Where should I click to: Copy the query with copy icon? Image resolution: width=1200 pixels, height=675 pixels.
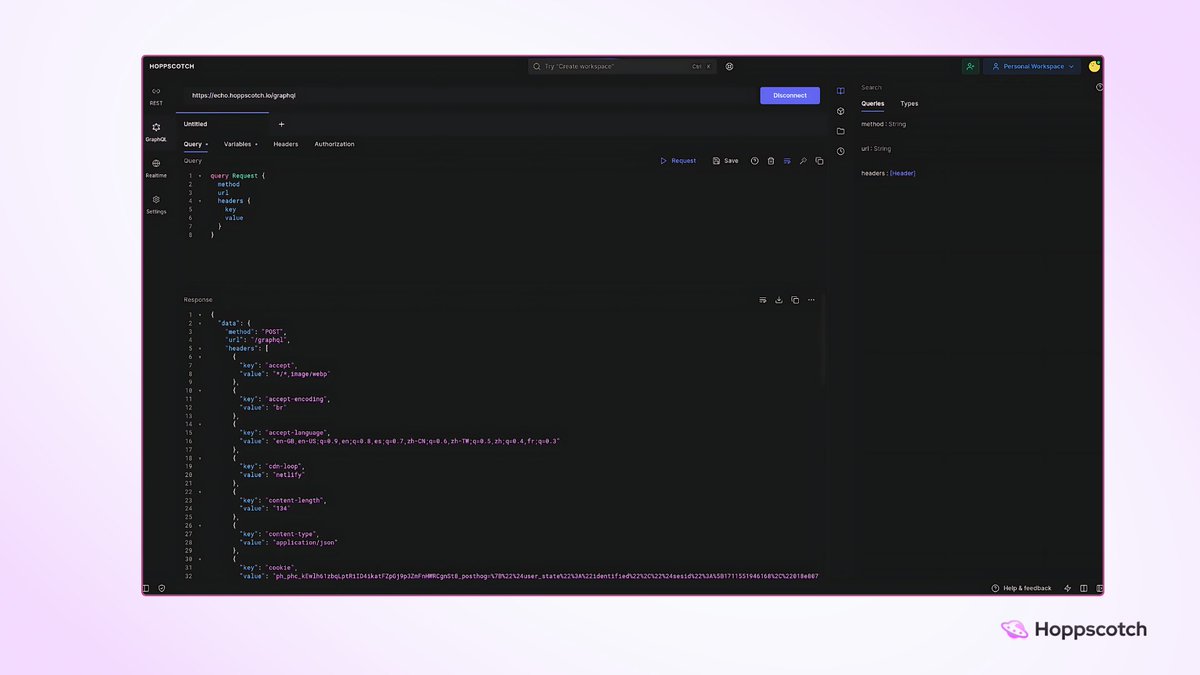(819, 160)
